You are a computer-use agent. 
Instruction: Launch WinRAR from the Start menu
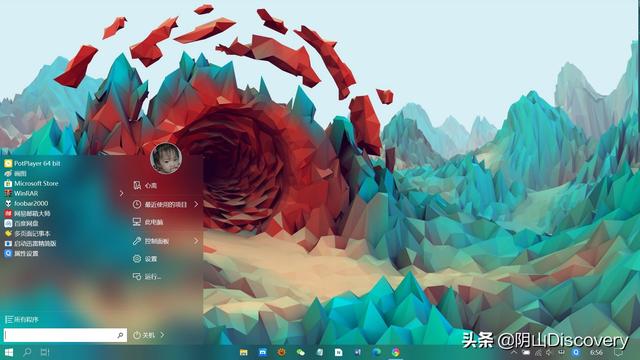[x=21, y=193]
